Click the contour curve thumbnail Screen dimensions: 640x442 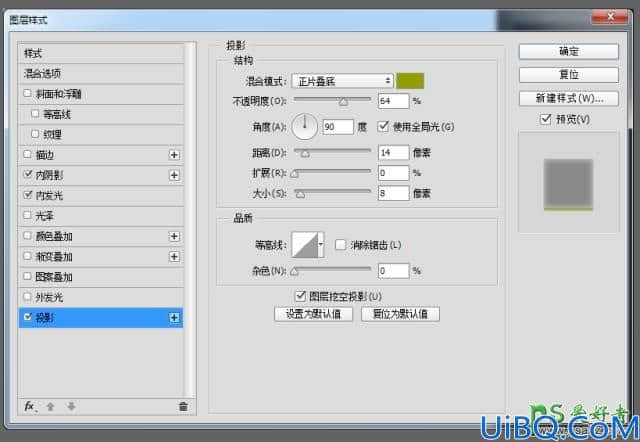click(x=304, y=245)
